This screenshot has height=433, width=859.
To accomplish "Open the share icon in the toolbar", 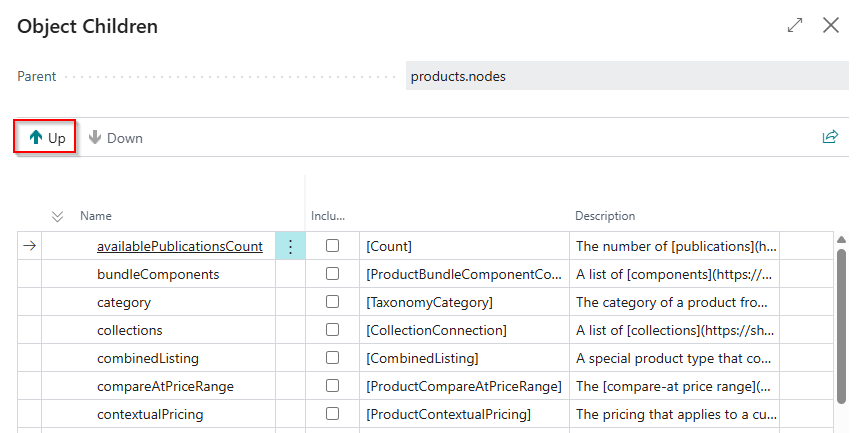I will (830, 136).
